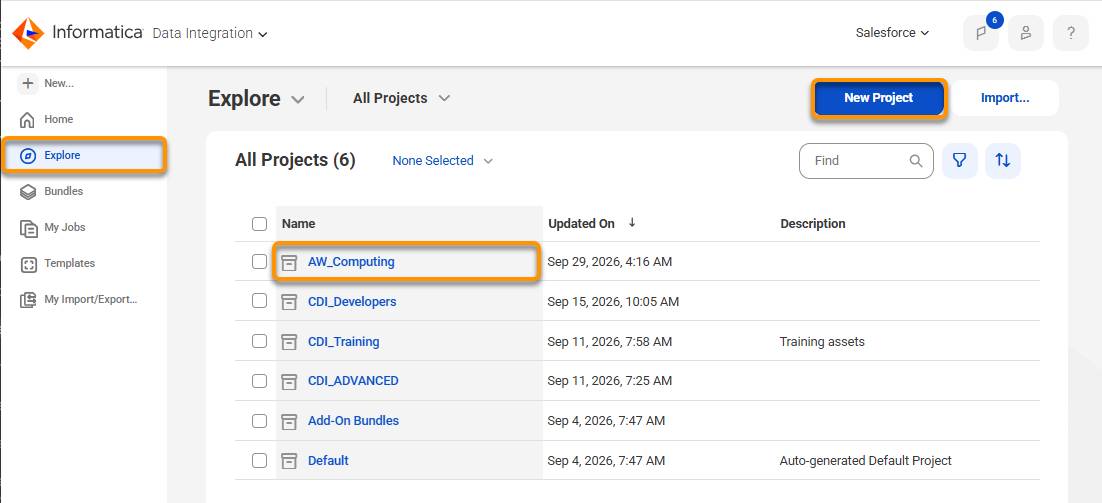
Task: Tick the AW_Computing row checkbox
Action: click(259, 261)
